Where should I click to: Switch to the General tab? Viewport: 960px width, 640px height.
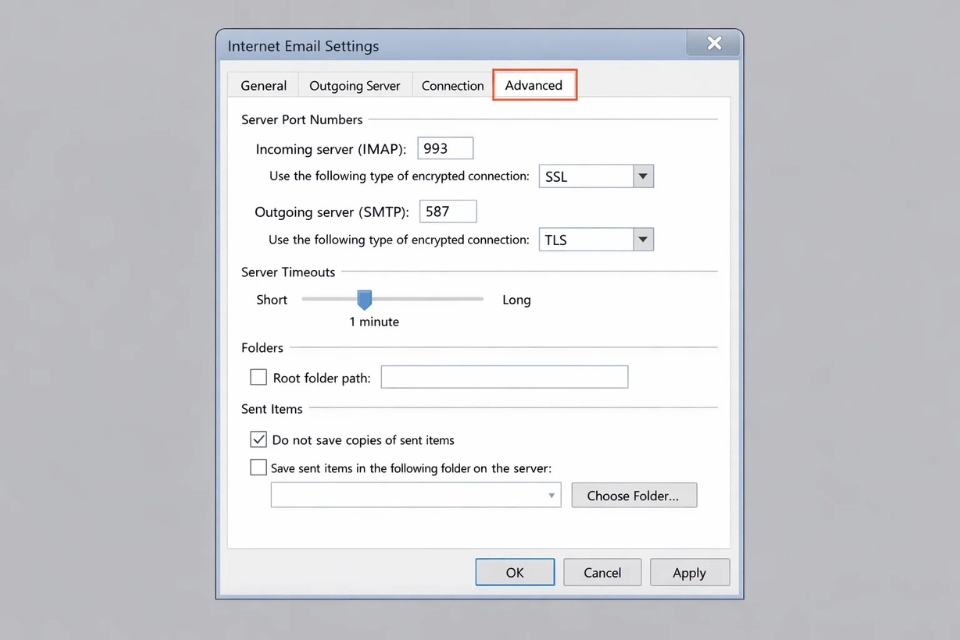tap(262, 85)
